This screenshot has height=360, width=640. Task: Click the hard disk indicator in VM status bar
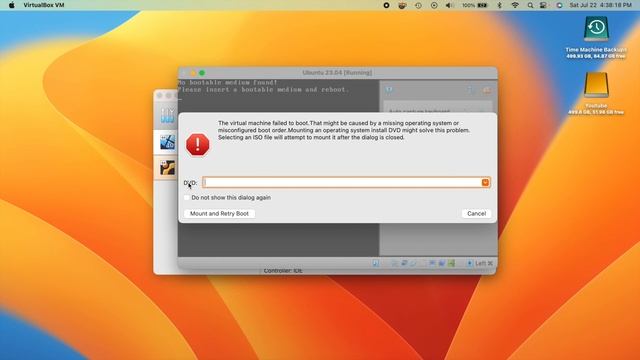(376, 264)
